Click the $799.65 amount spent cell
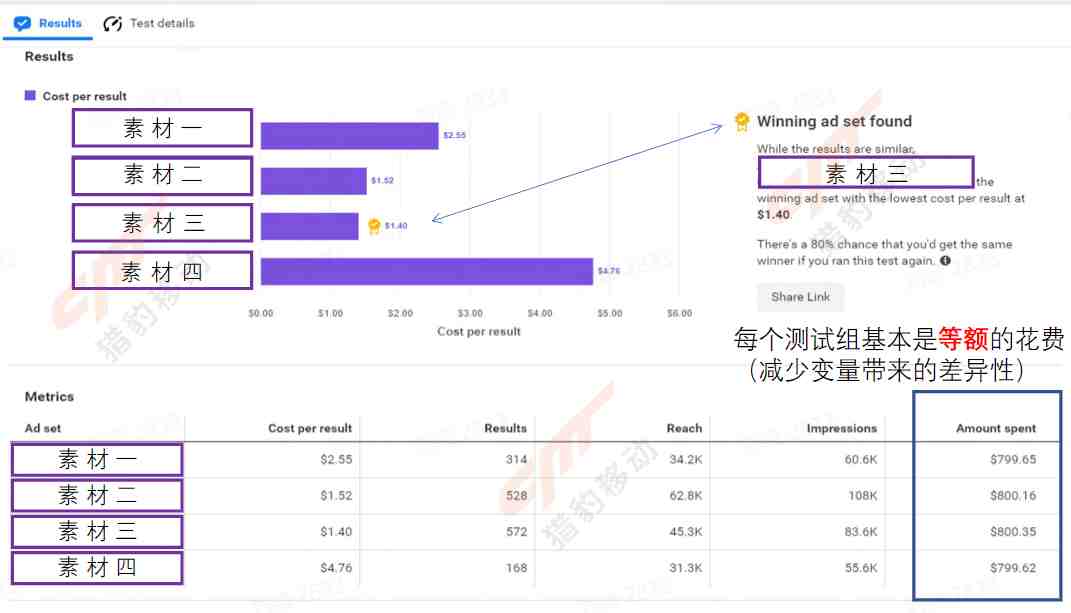This screenshot has width=1071, height=613. (1013, 459)
